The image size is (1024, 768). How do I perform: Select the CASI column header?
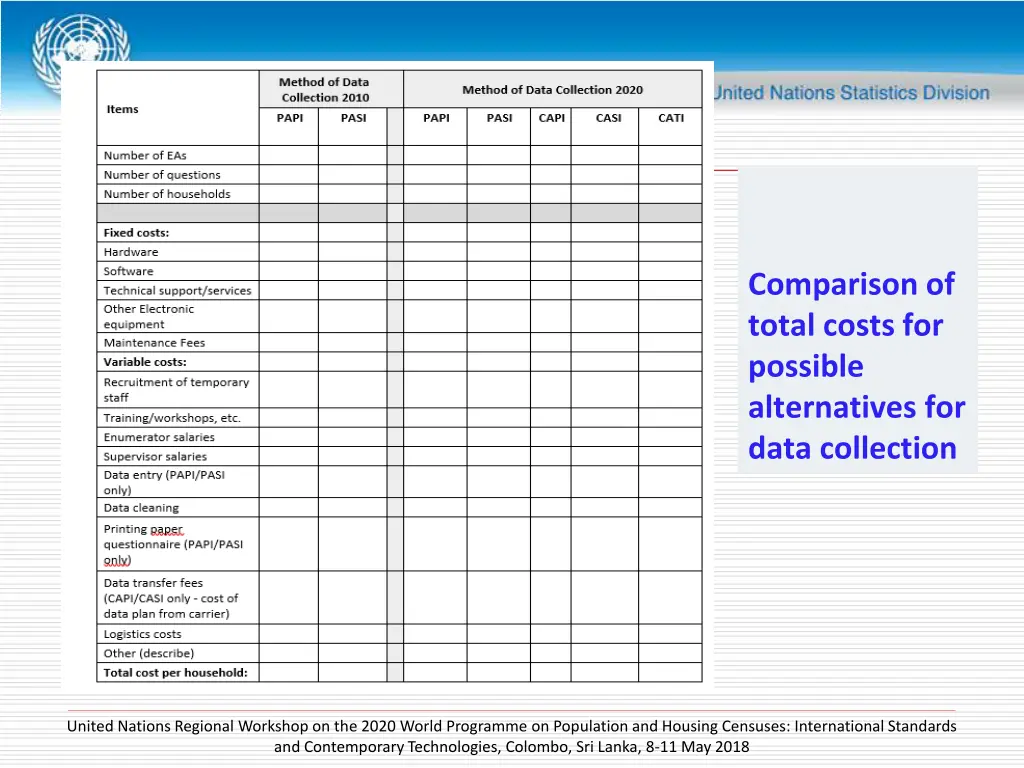(x=608, y=118)
